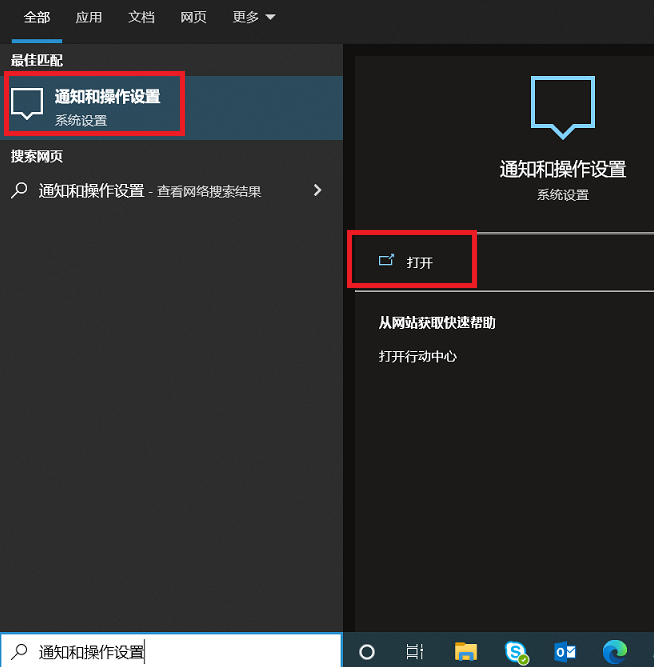Click the 最佳匹配 section heading
The image size is (656, 667).
pyautogui.click(x=37, y=60)
